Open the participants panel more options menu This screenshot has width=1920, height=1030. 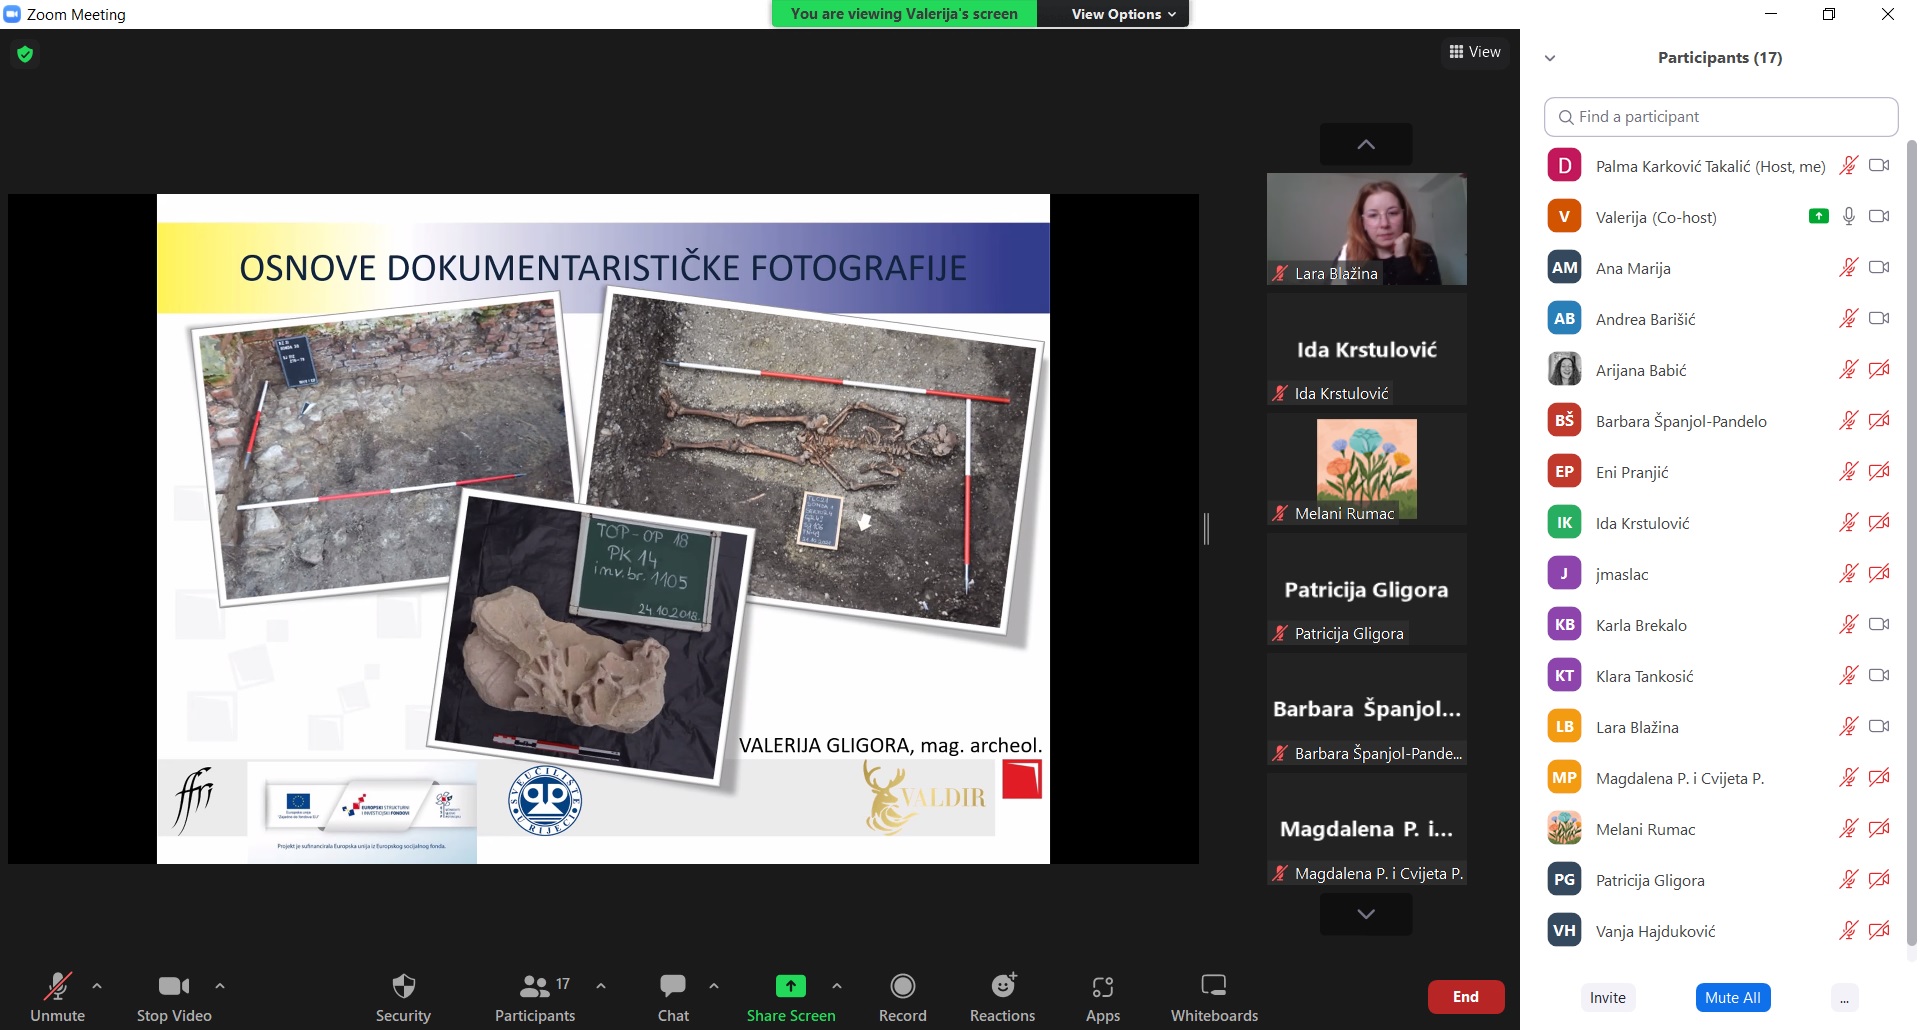[x=1844, y=998]
